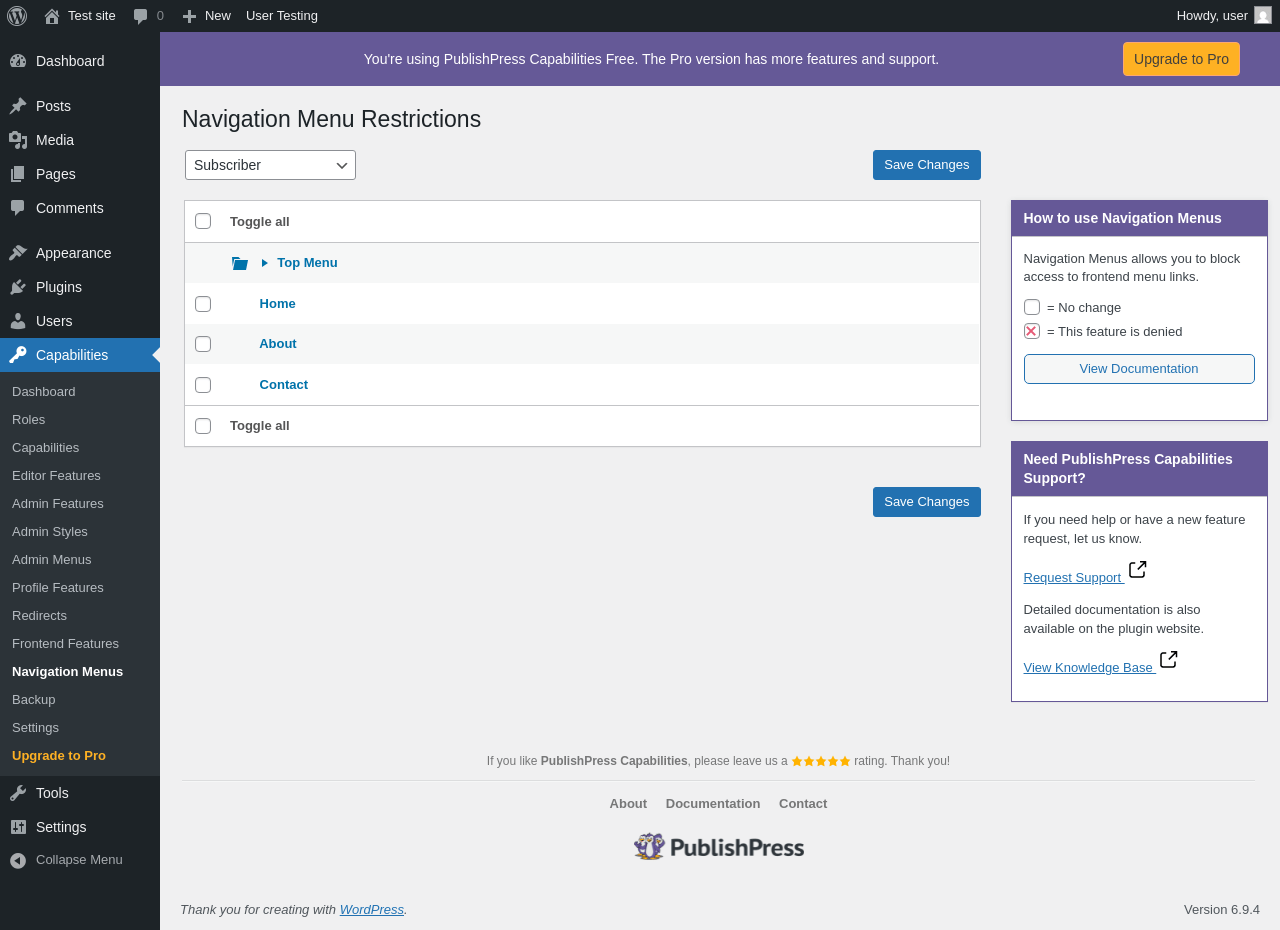Viewport: 1280px width, 930px height.
Task: Click the five-star rating icons
Action: click(821, 761)
